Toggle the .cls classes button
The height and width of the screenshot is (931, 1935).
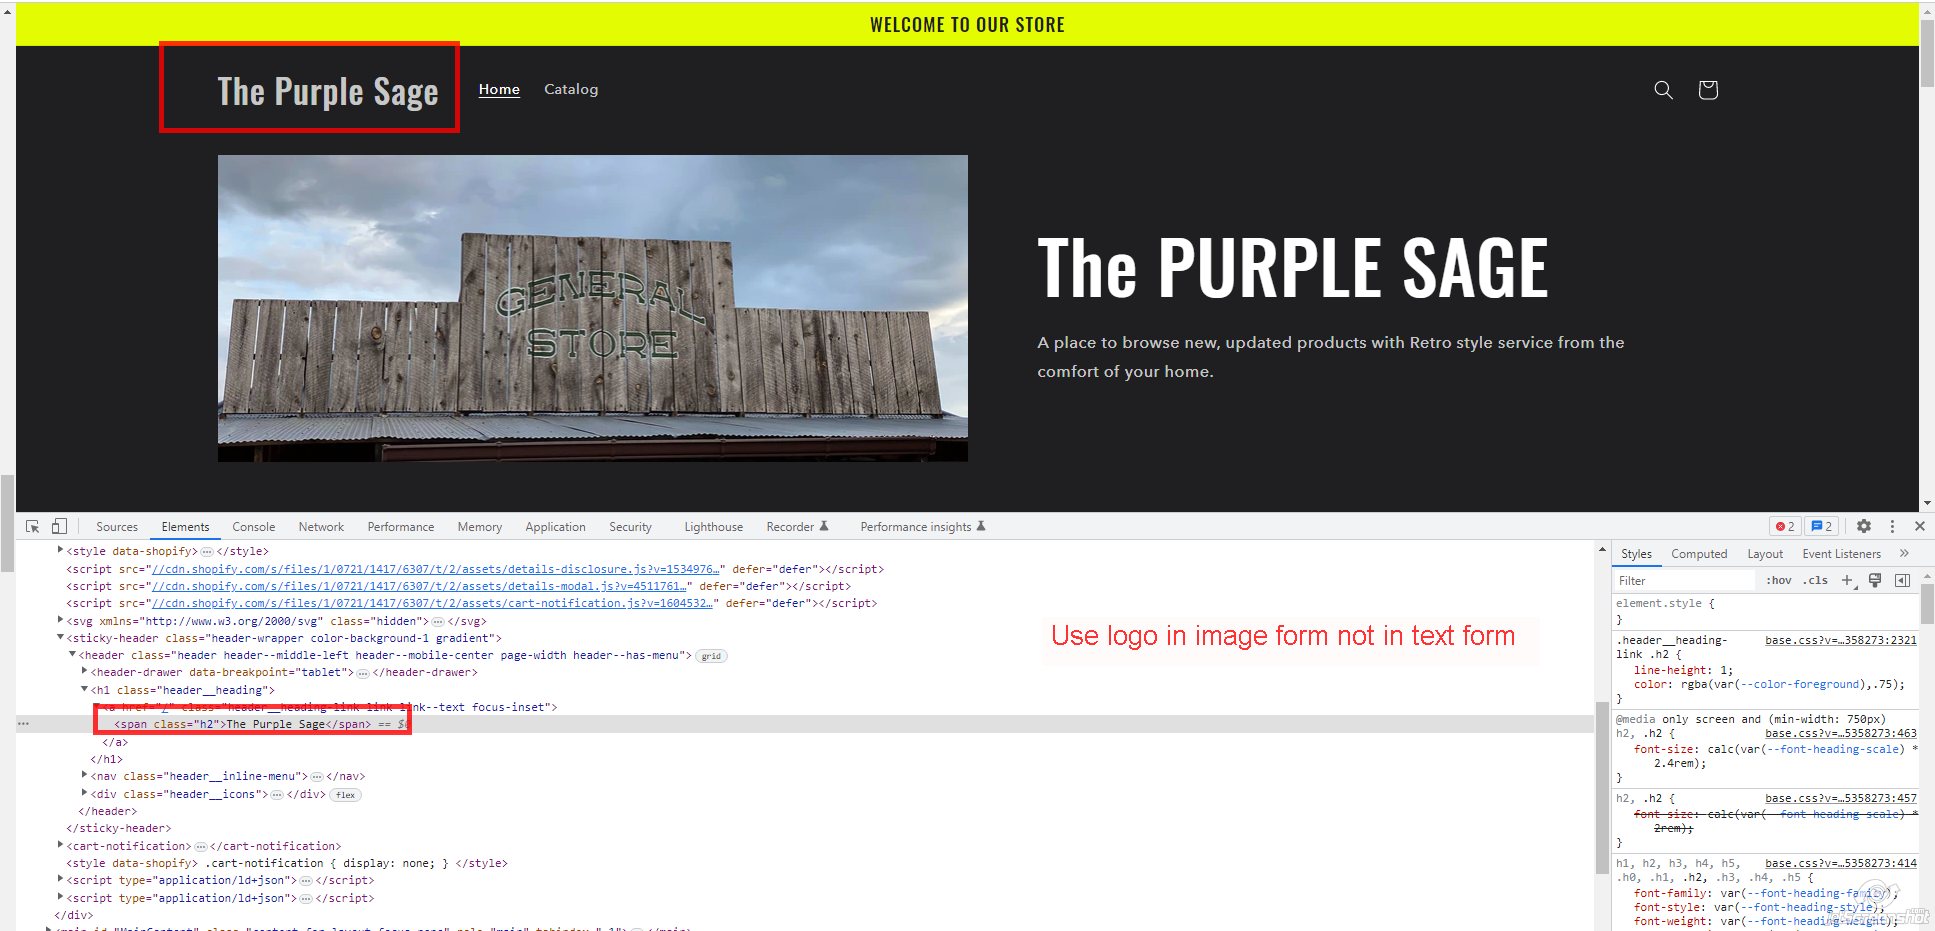point(1815,580)
